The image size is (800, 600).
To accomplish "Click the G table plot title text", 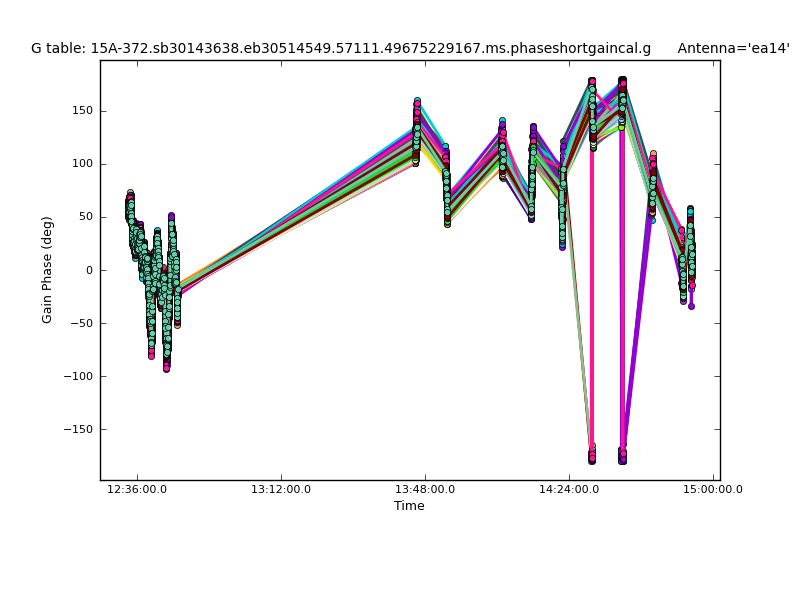I will [x=340, y=48].
